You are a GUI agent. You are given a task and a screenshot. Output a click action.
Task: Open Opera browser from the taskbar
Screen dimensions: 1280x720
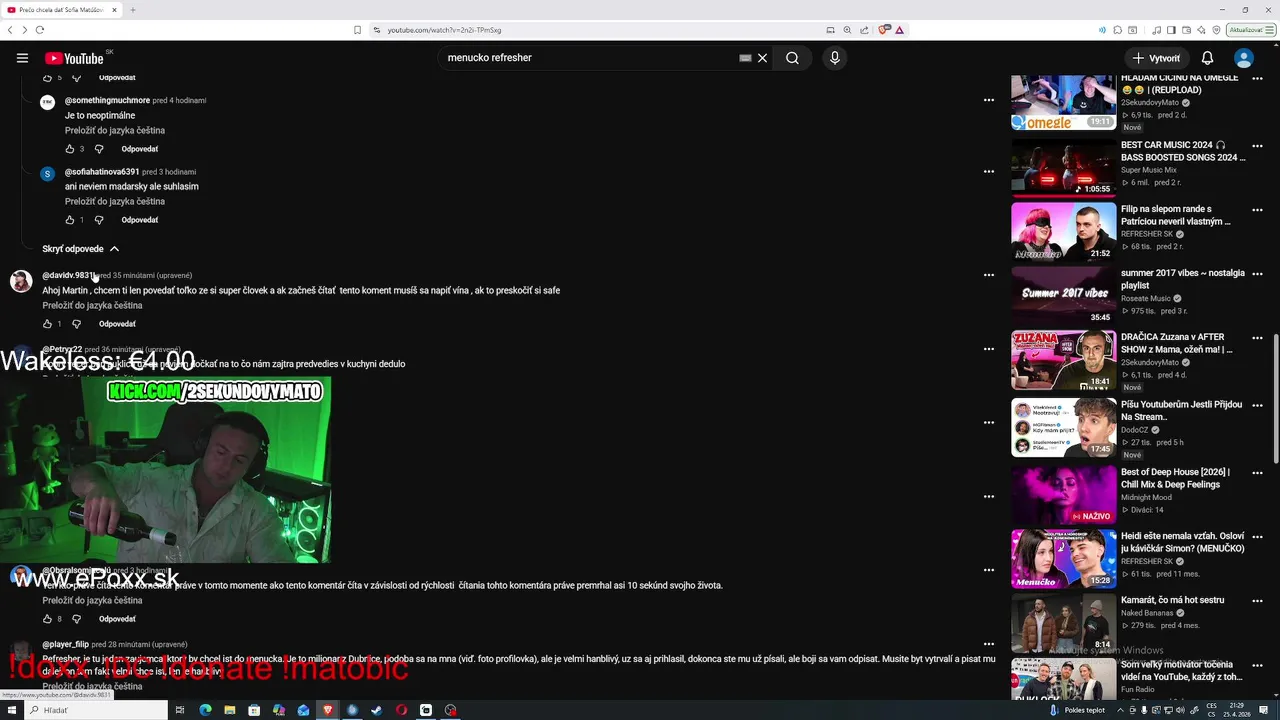coord(401,710)
